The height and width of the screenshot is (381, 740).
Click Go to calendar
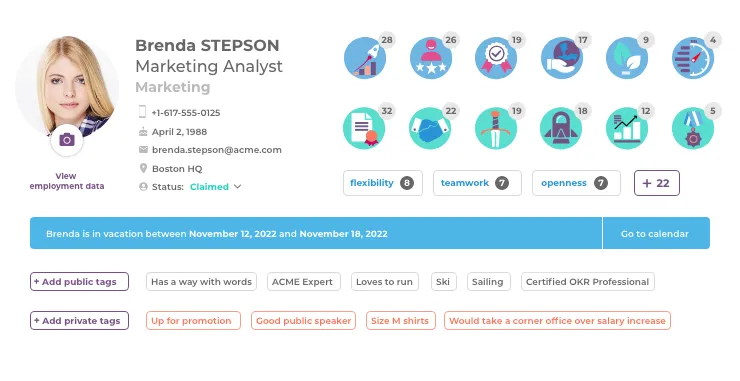[656, 233]
